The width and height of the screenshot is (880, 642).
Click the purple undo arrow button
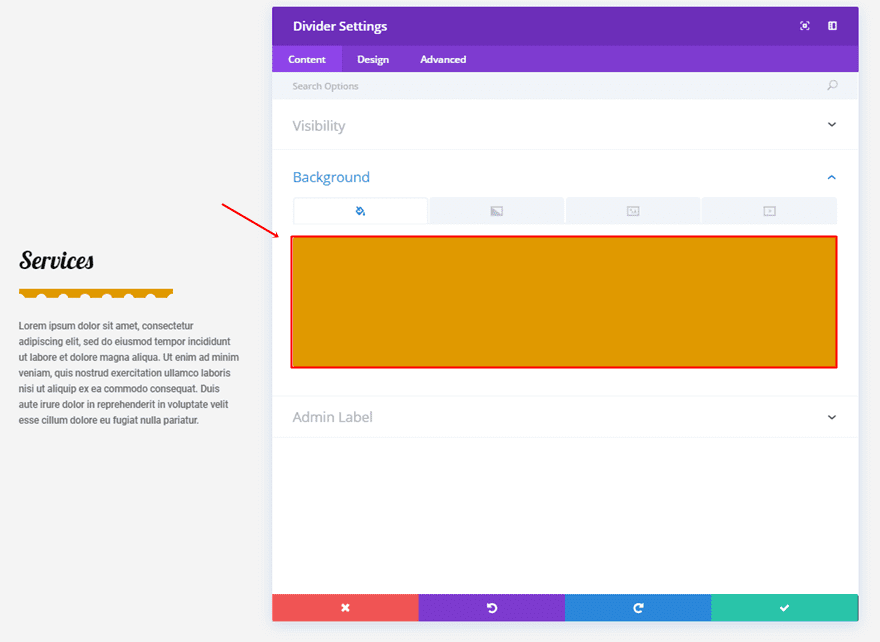point(491,608)
